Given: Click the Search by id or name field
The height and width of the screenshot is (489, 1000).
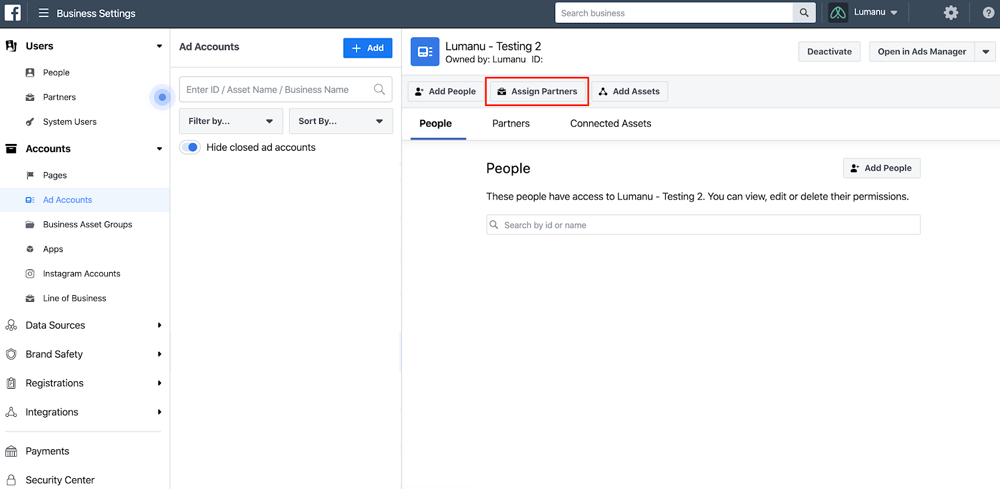Looking at the screenshot, I should coord(703,225).
